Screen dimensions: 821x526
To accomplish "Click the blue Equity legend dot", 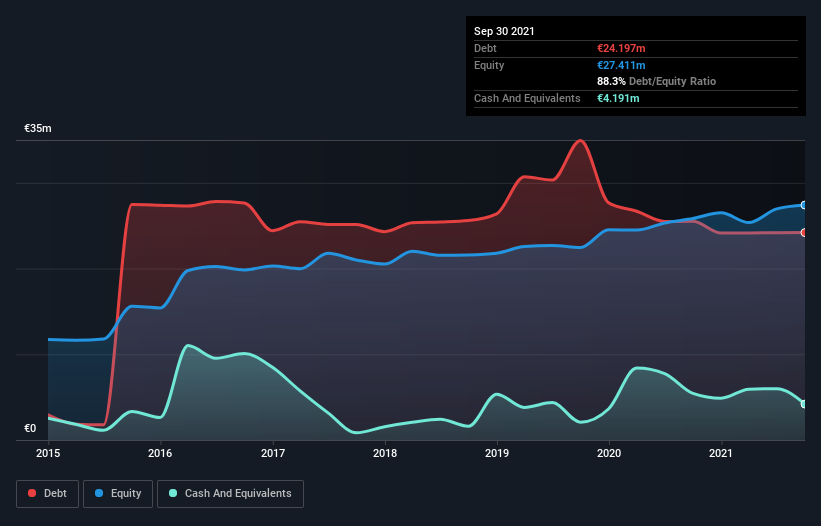I will point(99,493).
